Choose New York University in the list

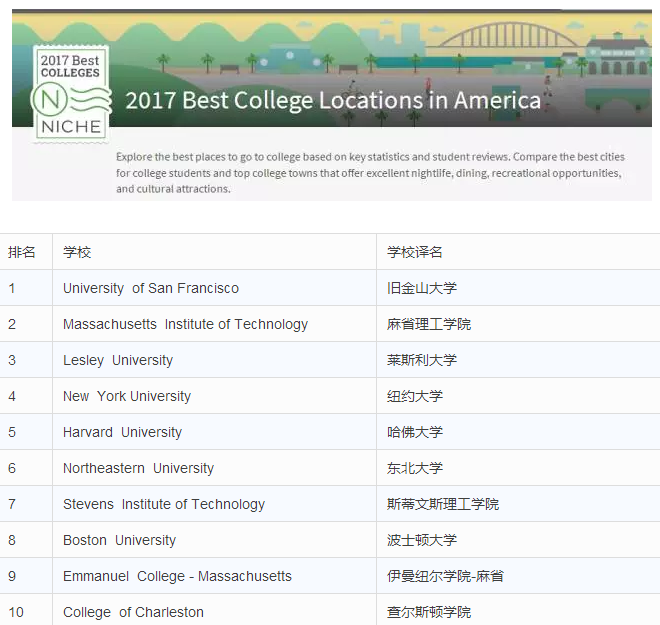pyautogui.click(x=127, y=396)
